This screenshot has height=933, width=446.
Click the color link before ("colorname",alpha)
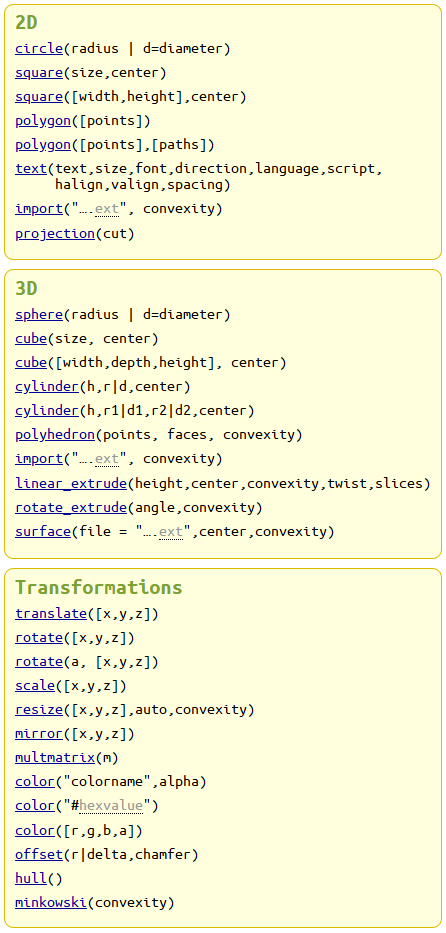35,781
